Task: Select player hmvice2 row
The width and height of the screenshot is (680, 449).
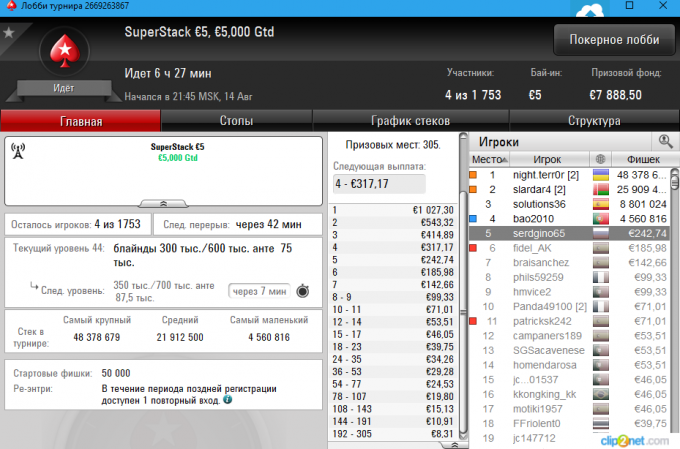Action: point(569,292)
